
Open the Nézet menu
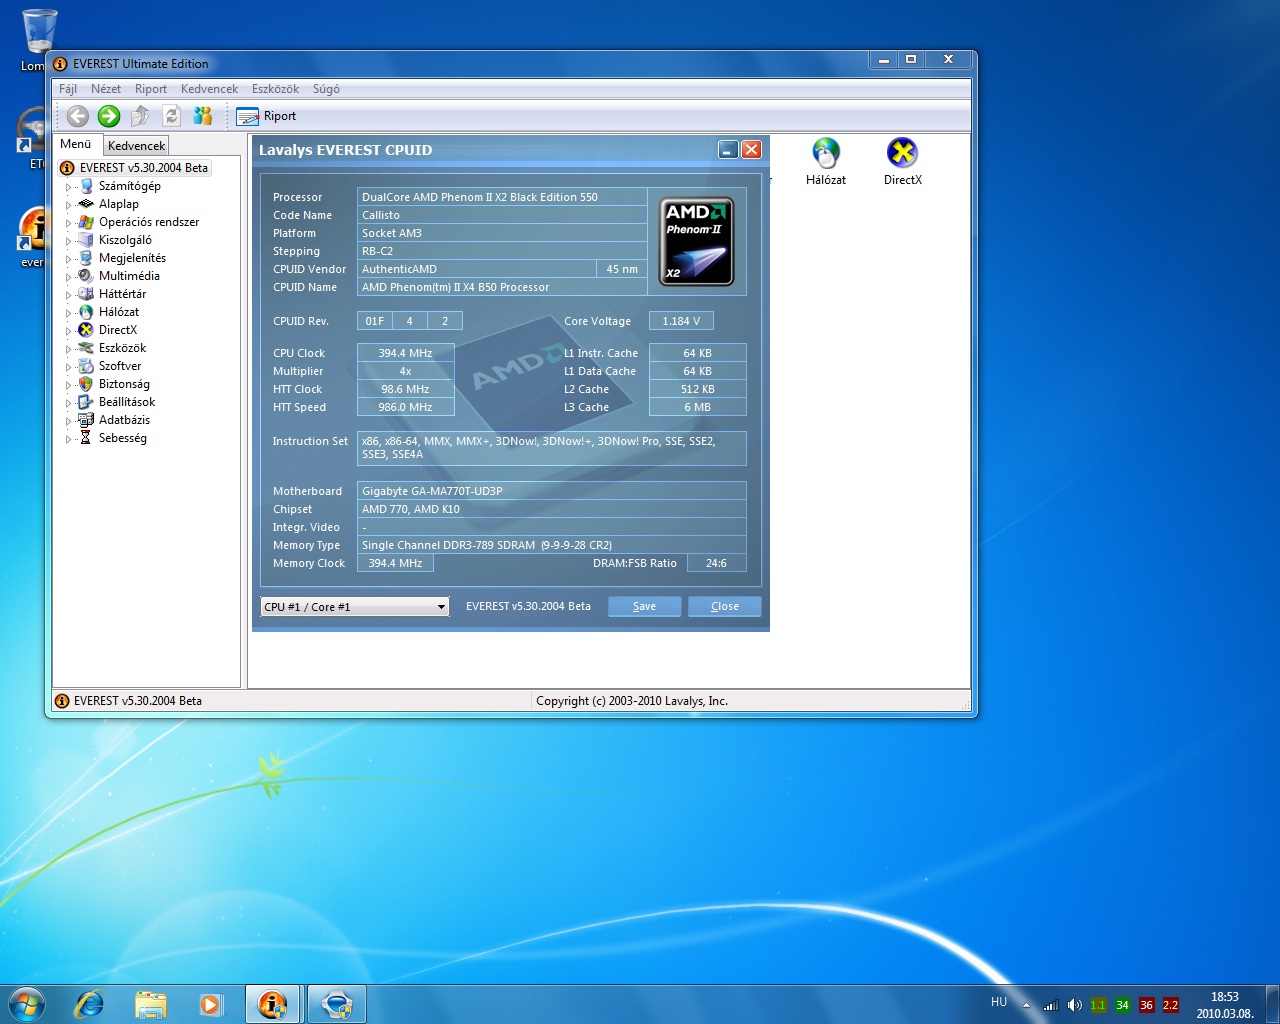tap(106, 89)
